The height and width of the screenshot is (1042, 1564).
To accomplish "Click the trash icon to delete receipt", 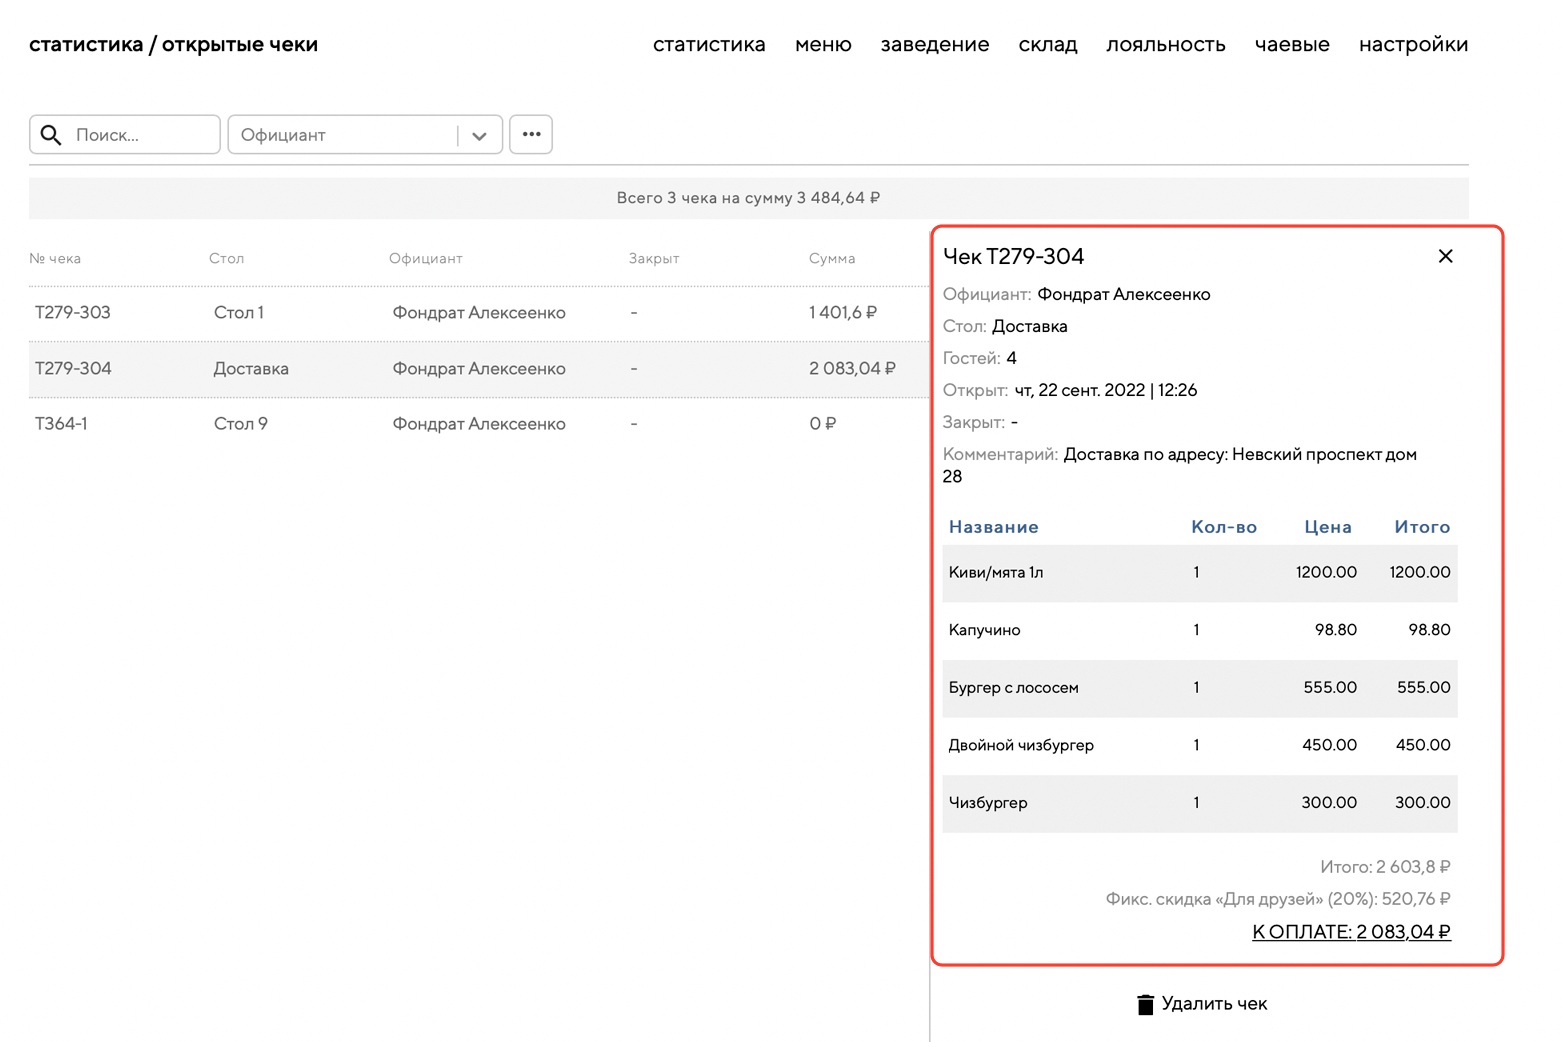I will click(1145, 1004).
